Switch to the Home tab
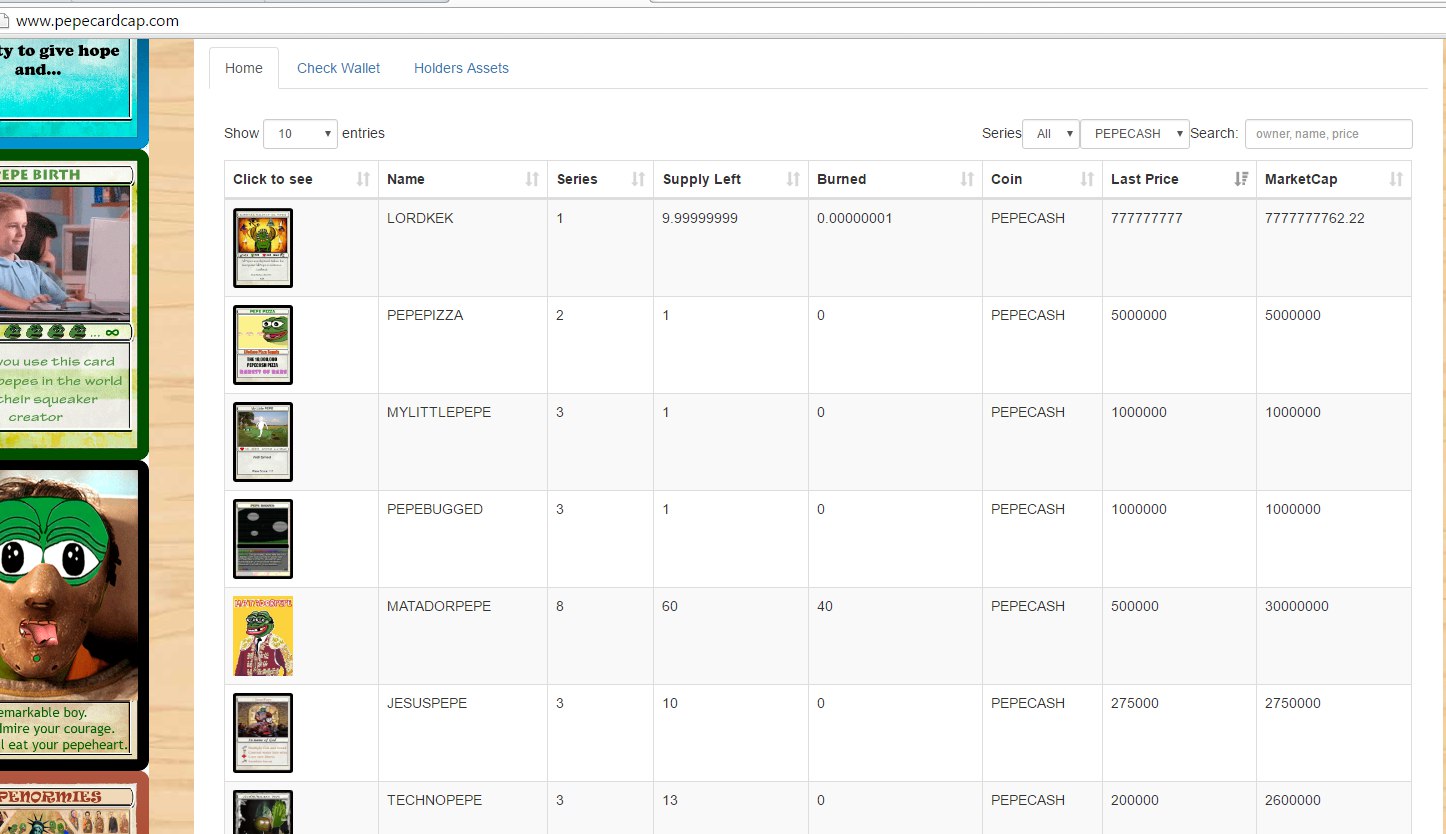1446x834 pixels. click(244, 68)
